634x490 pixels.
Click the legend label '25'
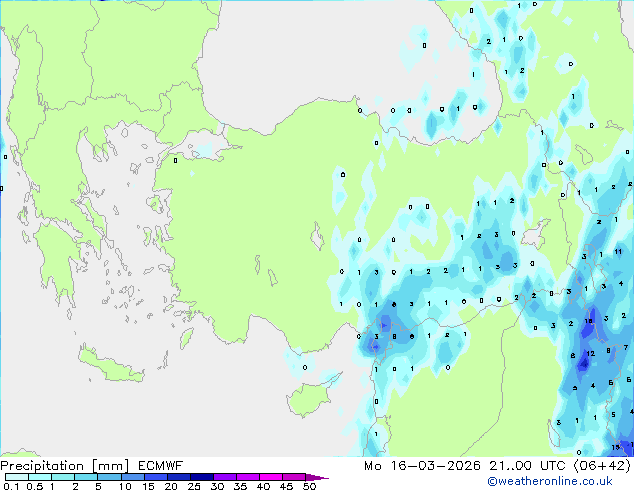pyautogui.click(x=194, y=486)
